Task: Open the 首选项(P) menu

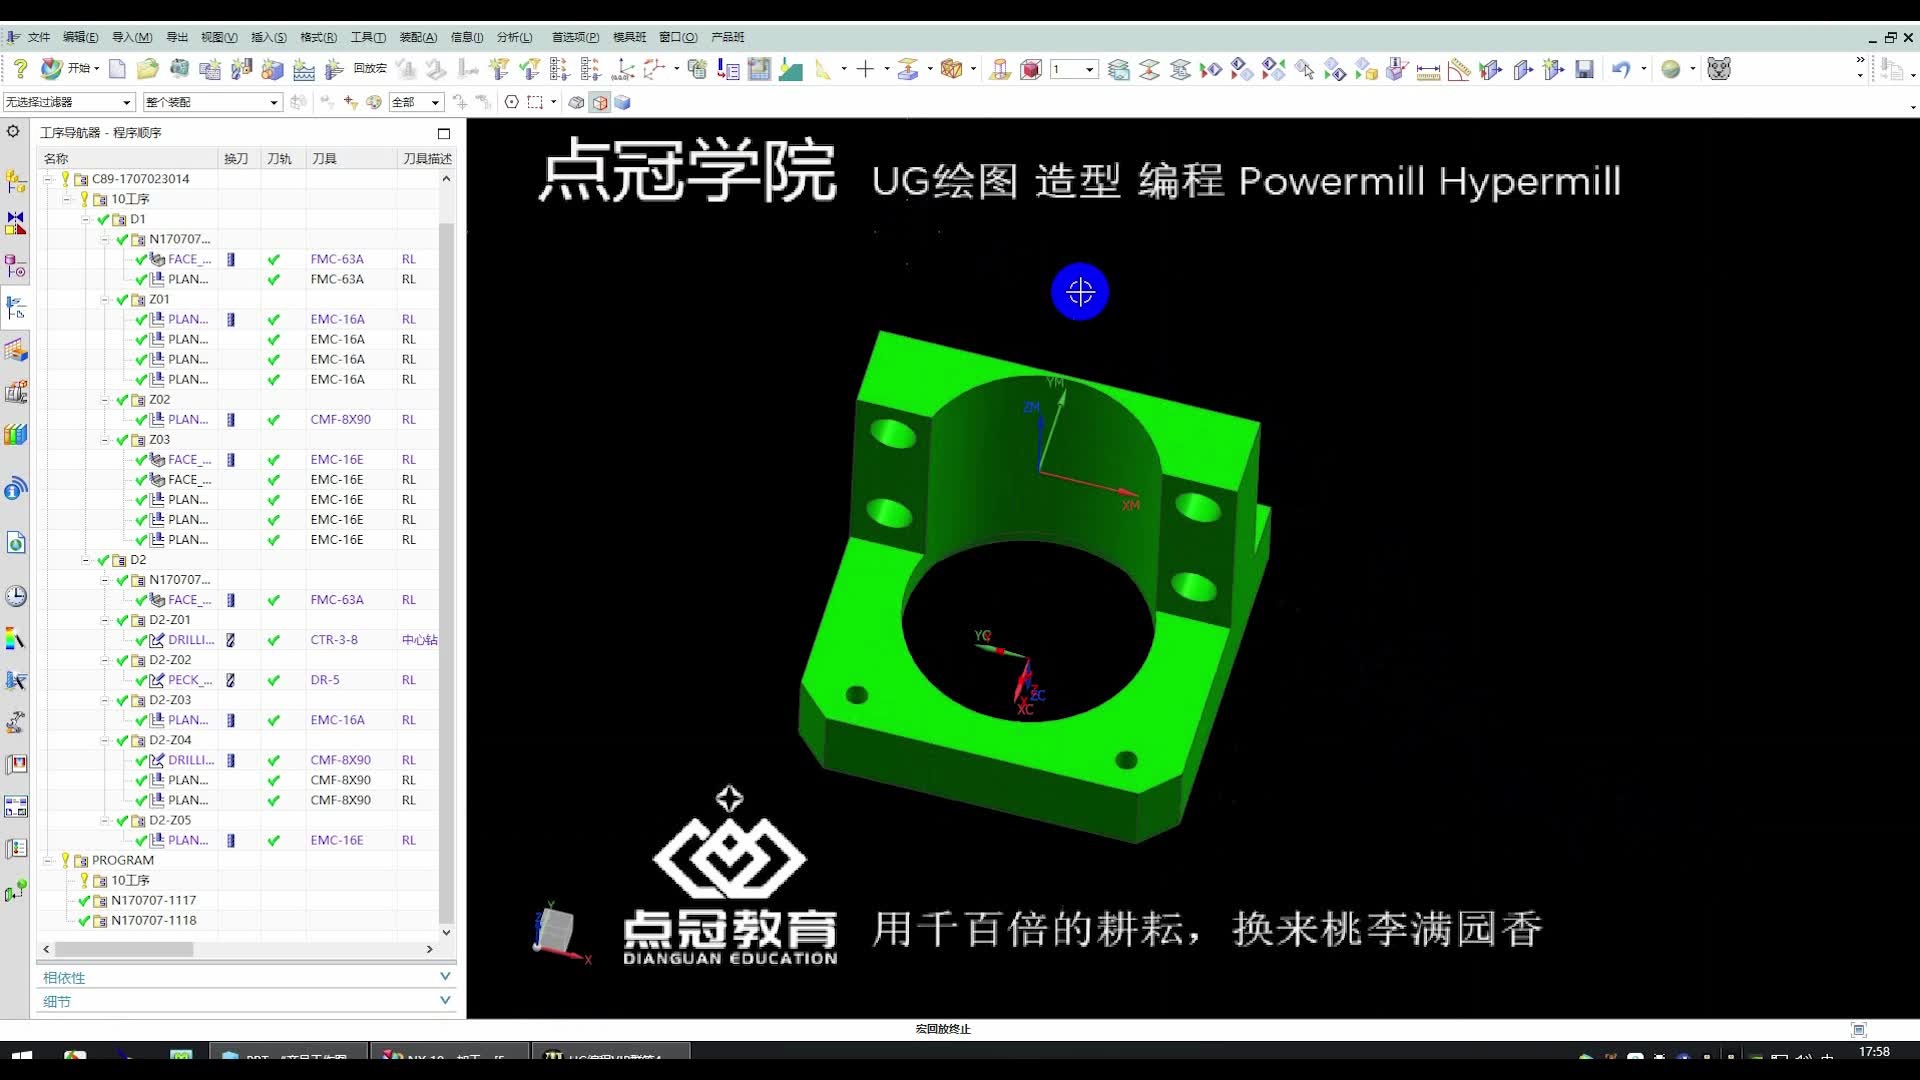Action: tap(575, 37)
